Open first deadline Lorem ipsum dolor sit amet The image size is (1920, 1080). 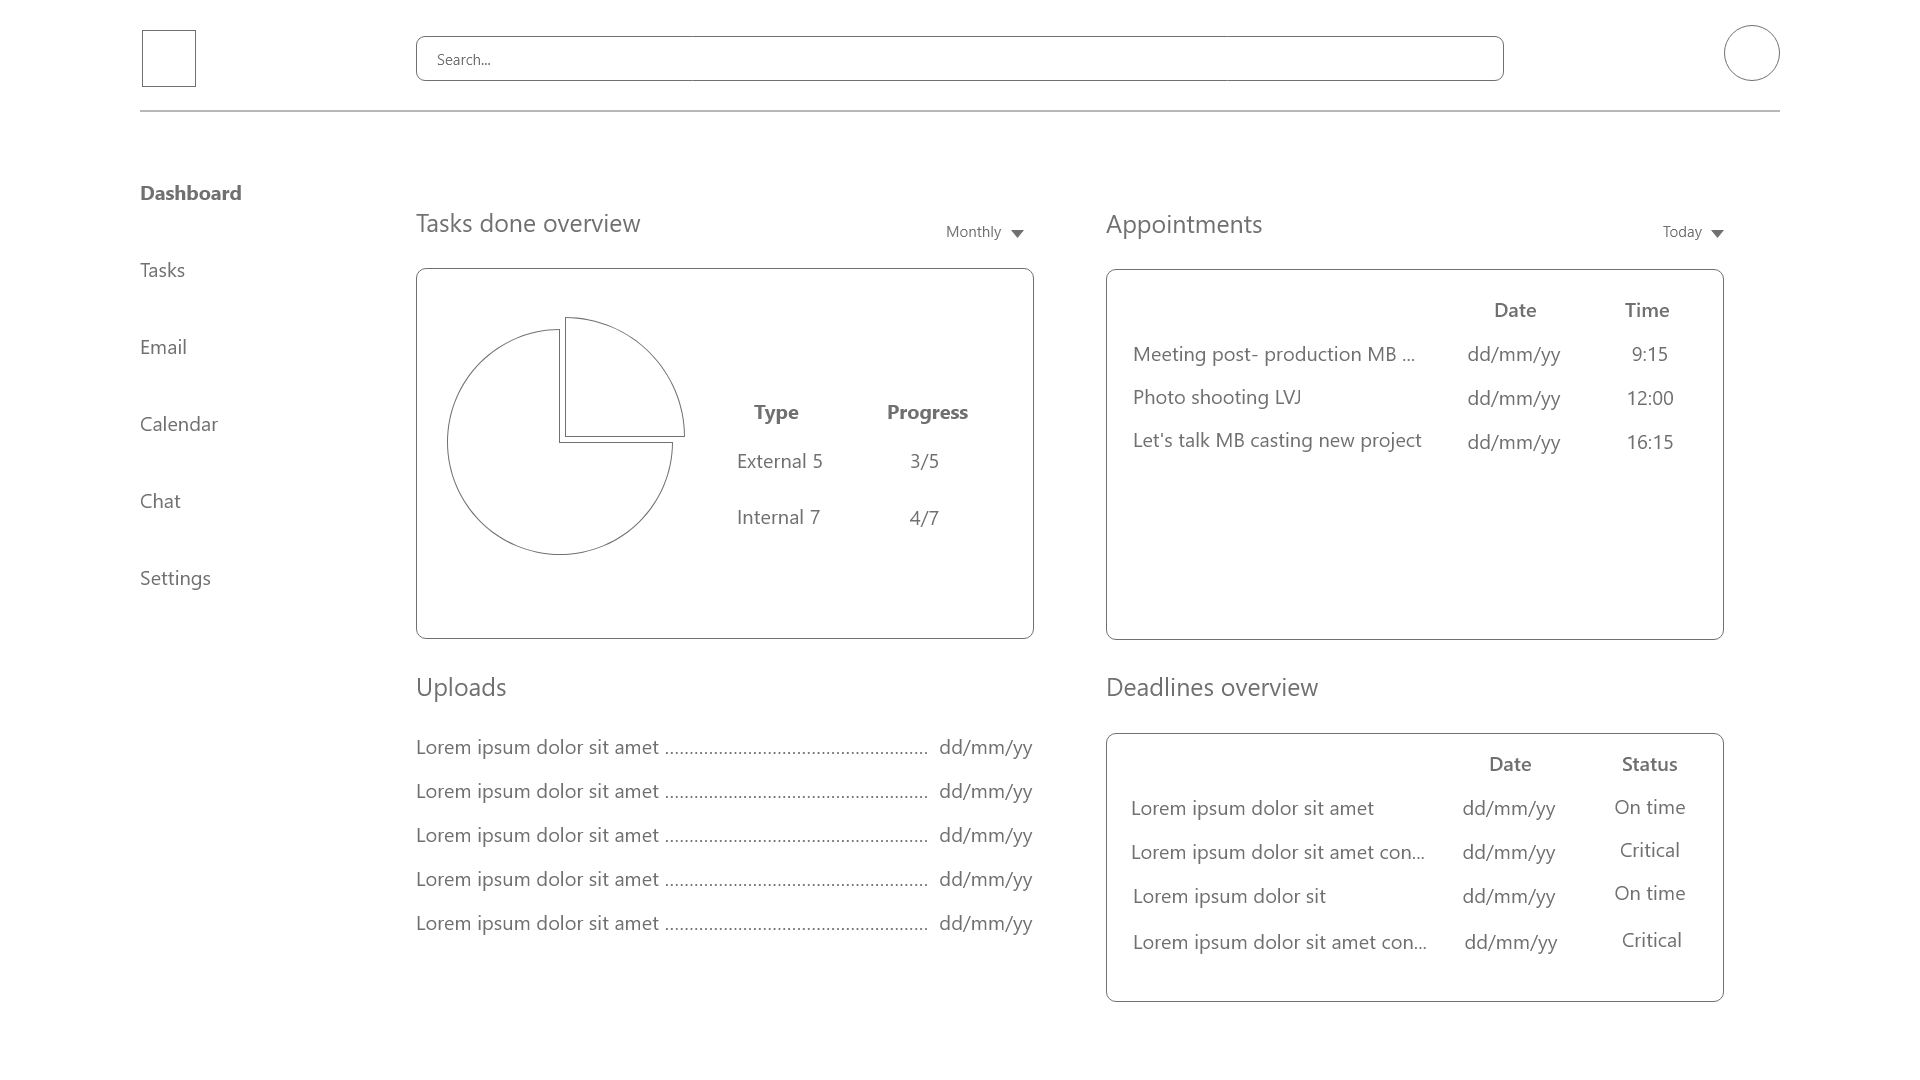tap(1252, 808)
